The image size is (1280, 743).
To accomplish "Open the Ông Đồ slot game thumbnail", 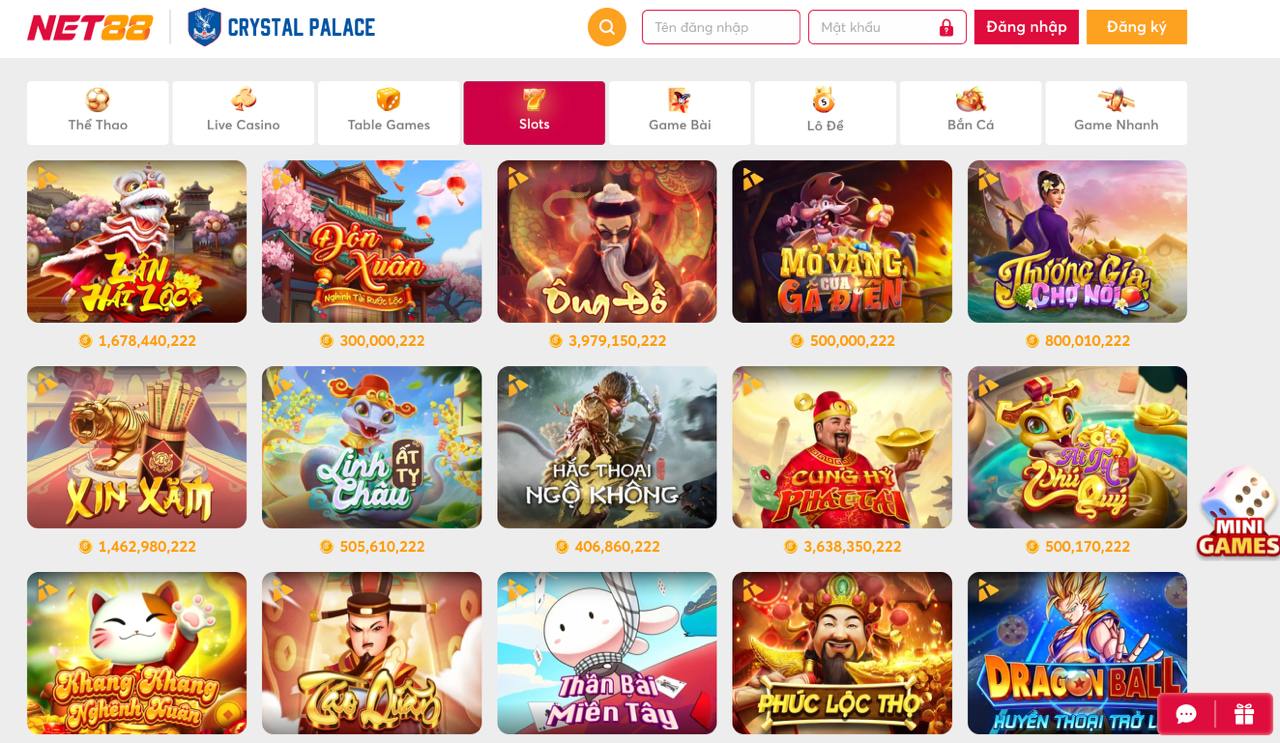I will click(x=607, y=241).
